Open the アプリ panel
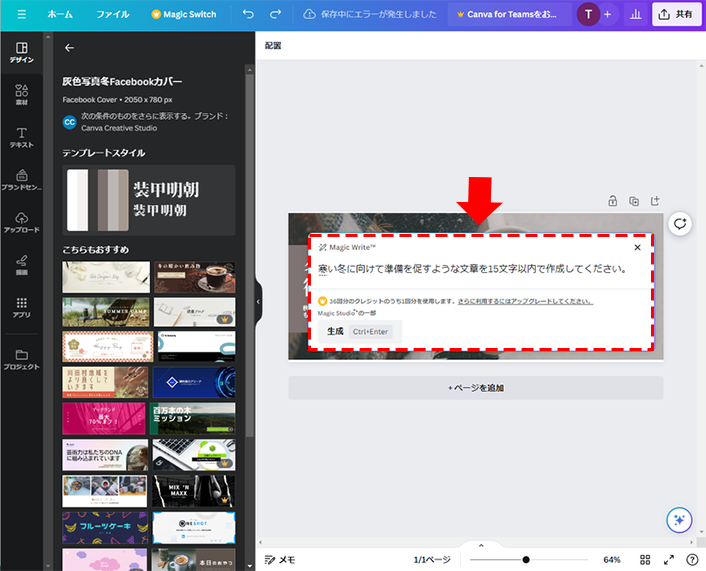This screenshot has height=571, width=706. pos(22,307)
